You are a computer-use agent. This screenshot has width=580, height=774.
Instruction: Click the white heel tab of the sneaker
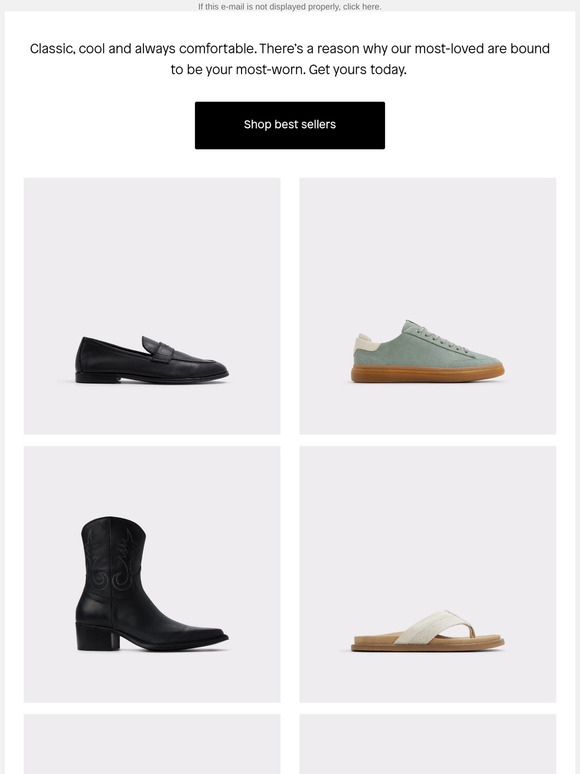pos(366,342)
